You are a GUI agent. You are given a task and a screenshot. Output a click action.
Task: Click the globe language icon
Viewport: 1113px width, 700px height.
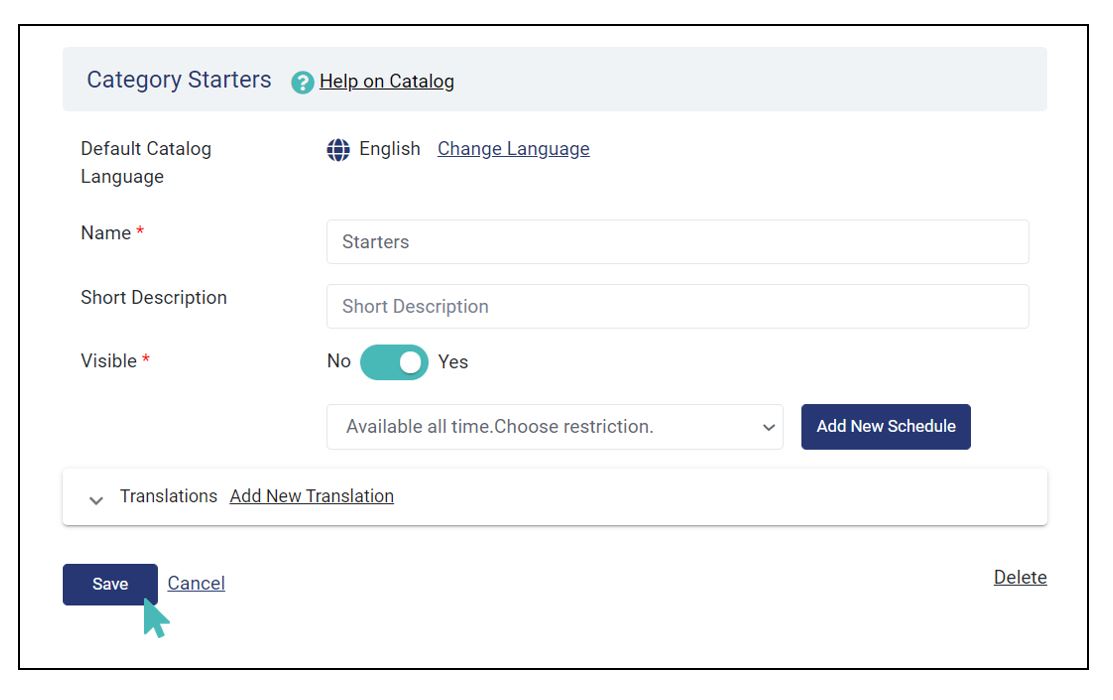(338, 150)
